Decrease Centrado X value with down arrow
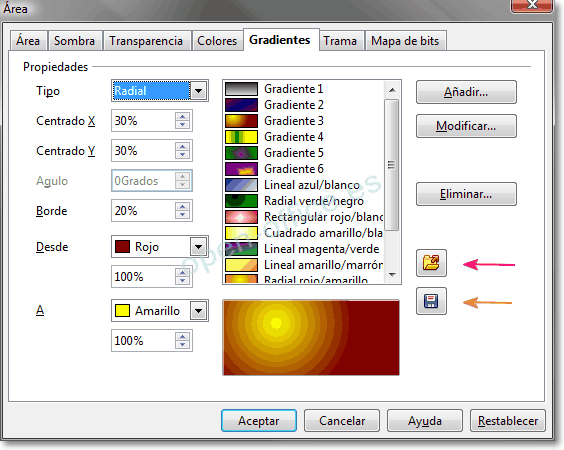Image resolution: width=564 pixels, height=450 pixels. (x=183, y=124)
